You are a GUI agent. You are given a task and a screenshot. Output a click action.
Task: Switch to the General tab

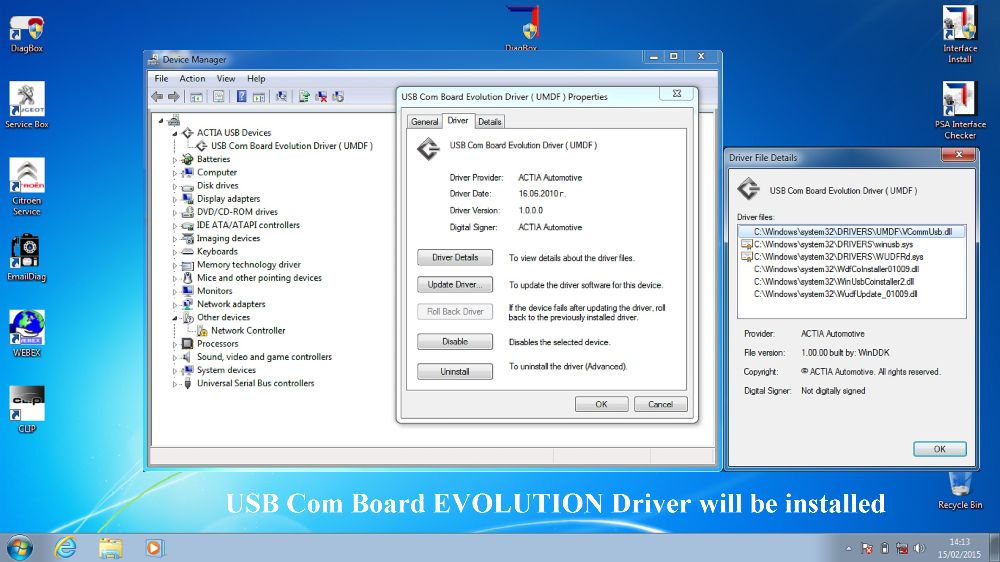pyautogui.click(x=424, y=122)
